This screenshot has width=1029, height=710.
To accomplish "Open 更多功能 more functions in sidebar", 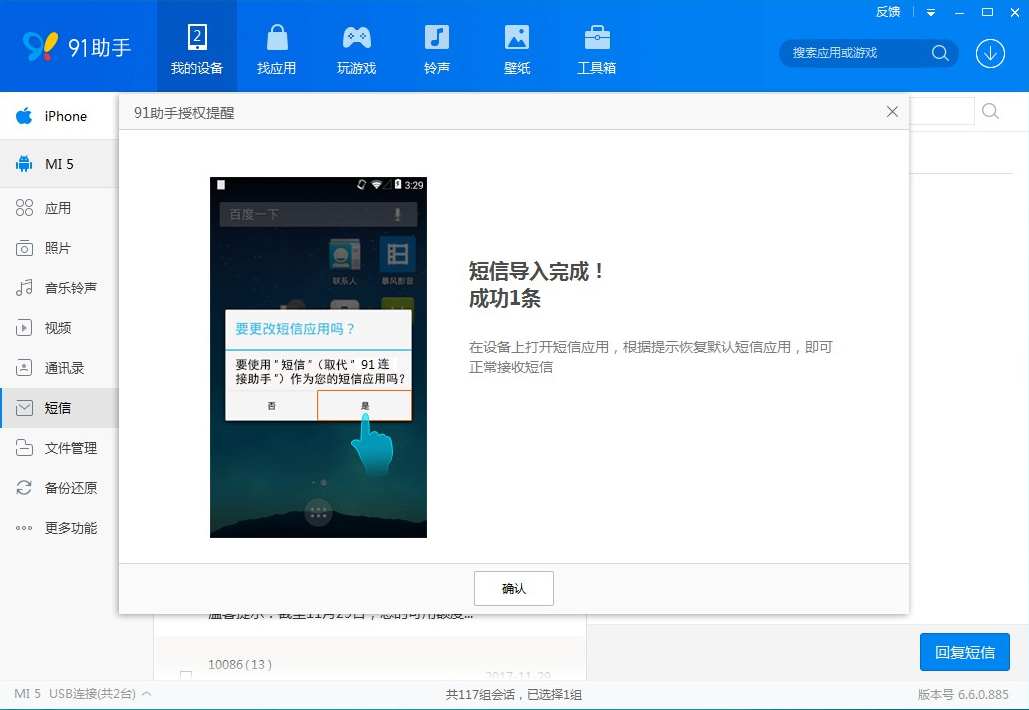I will point(59,528).
